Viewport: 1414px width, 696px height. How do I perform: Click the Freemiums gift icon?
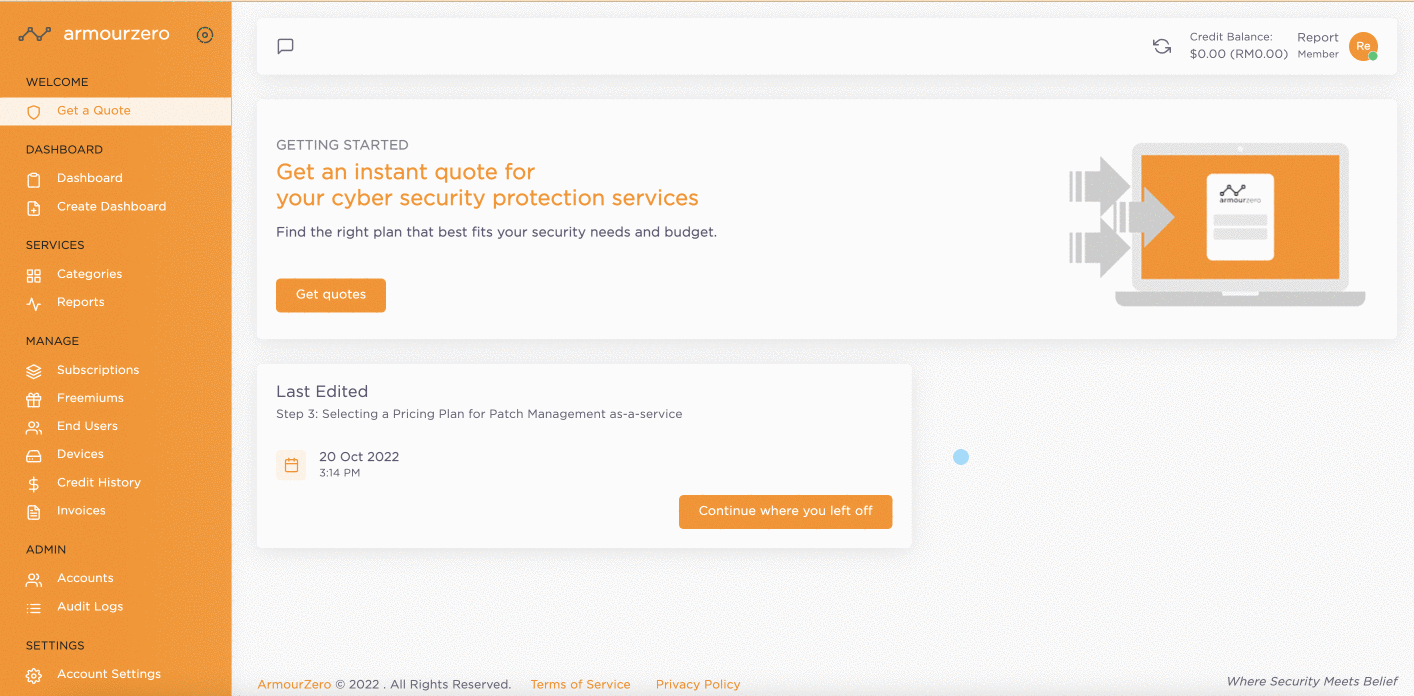34,400
